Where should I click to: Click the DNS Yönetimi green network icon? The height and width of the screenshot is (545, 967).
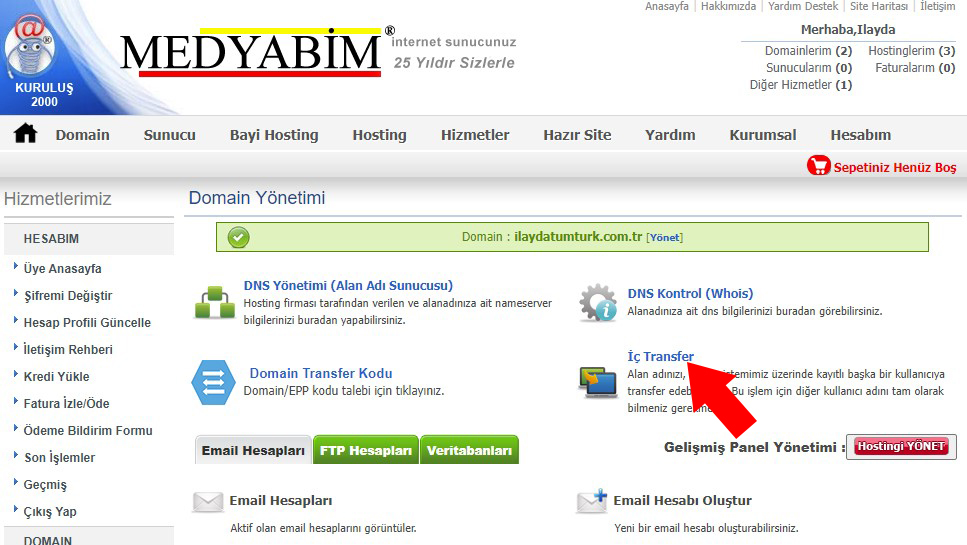(215, 302)
